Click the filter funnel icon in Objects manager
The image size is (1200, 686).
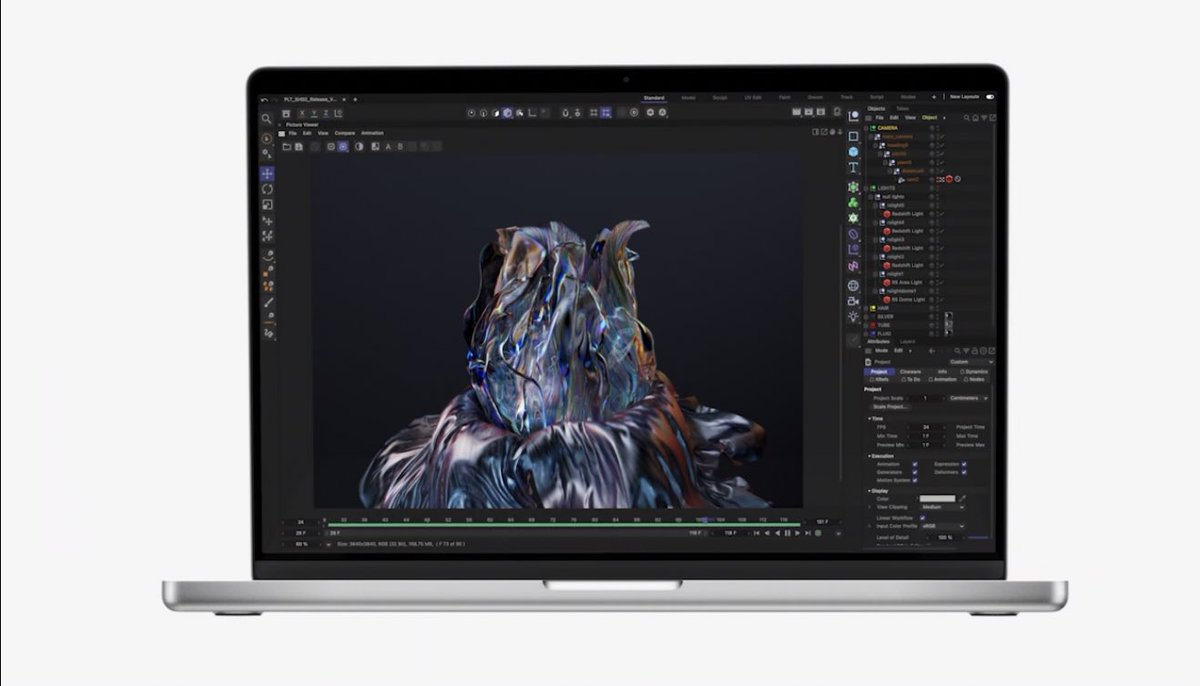click(984, 118)
